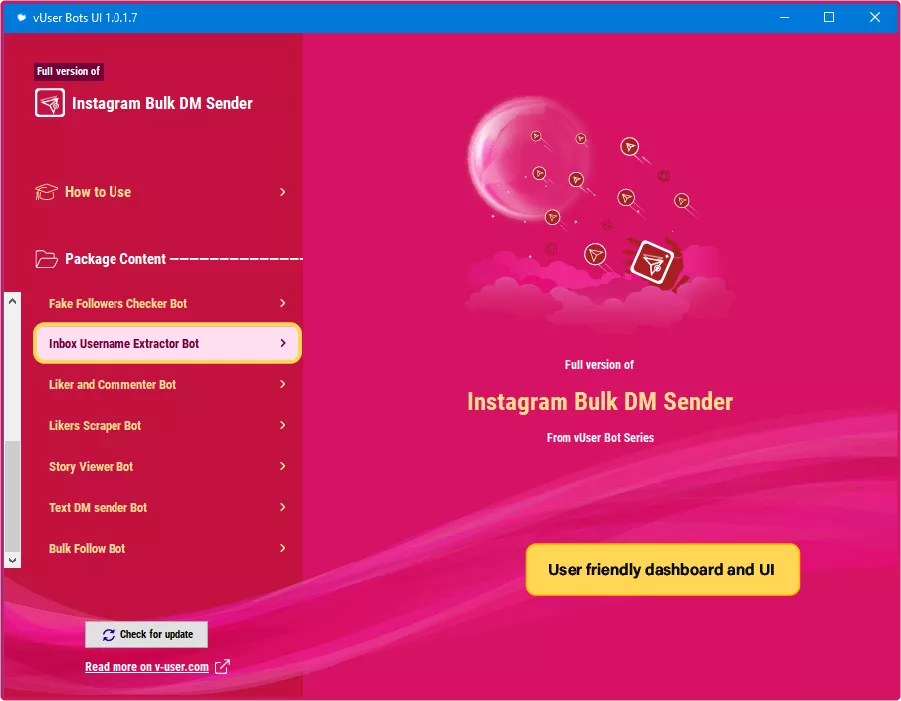
Task: Select Inbox Username Extractor Bot
Action: pyautogui.click(x=167, y=343)
